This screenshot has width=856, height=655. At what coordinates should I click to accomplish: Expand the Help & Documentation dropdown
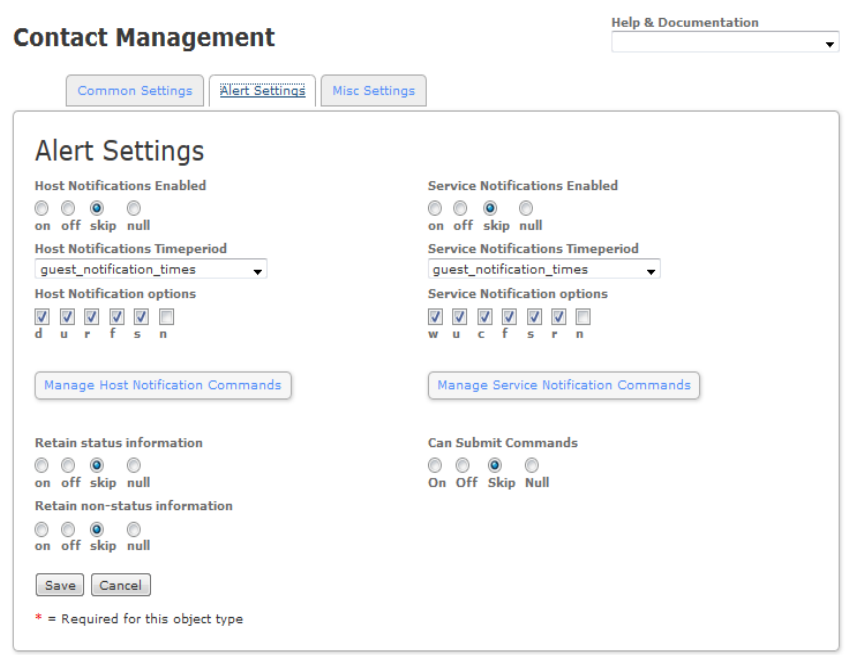click(x=725, y=42)
